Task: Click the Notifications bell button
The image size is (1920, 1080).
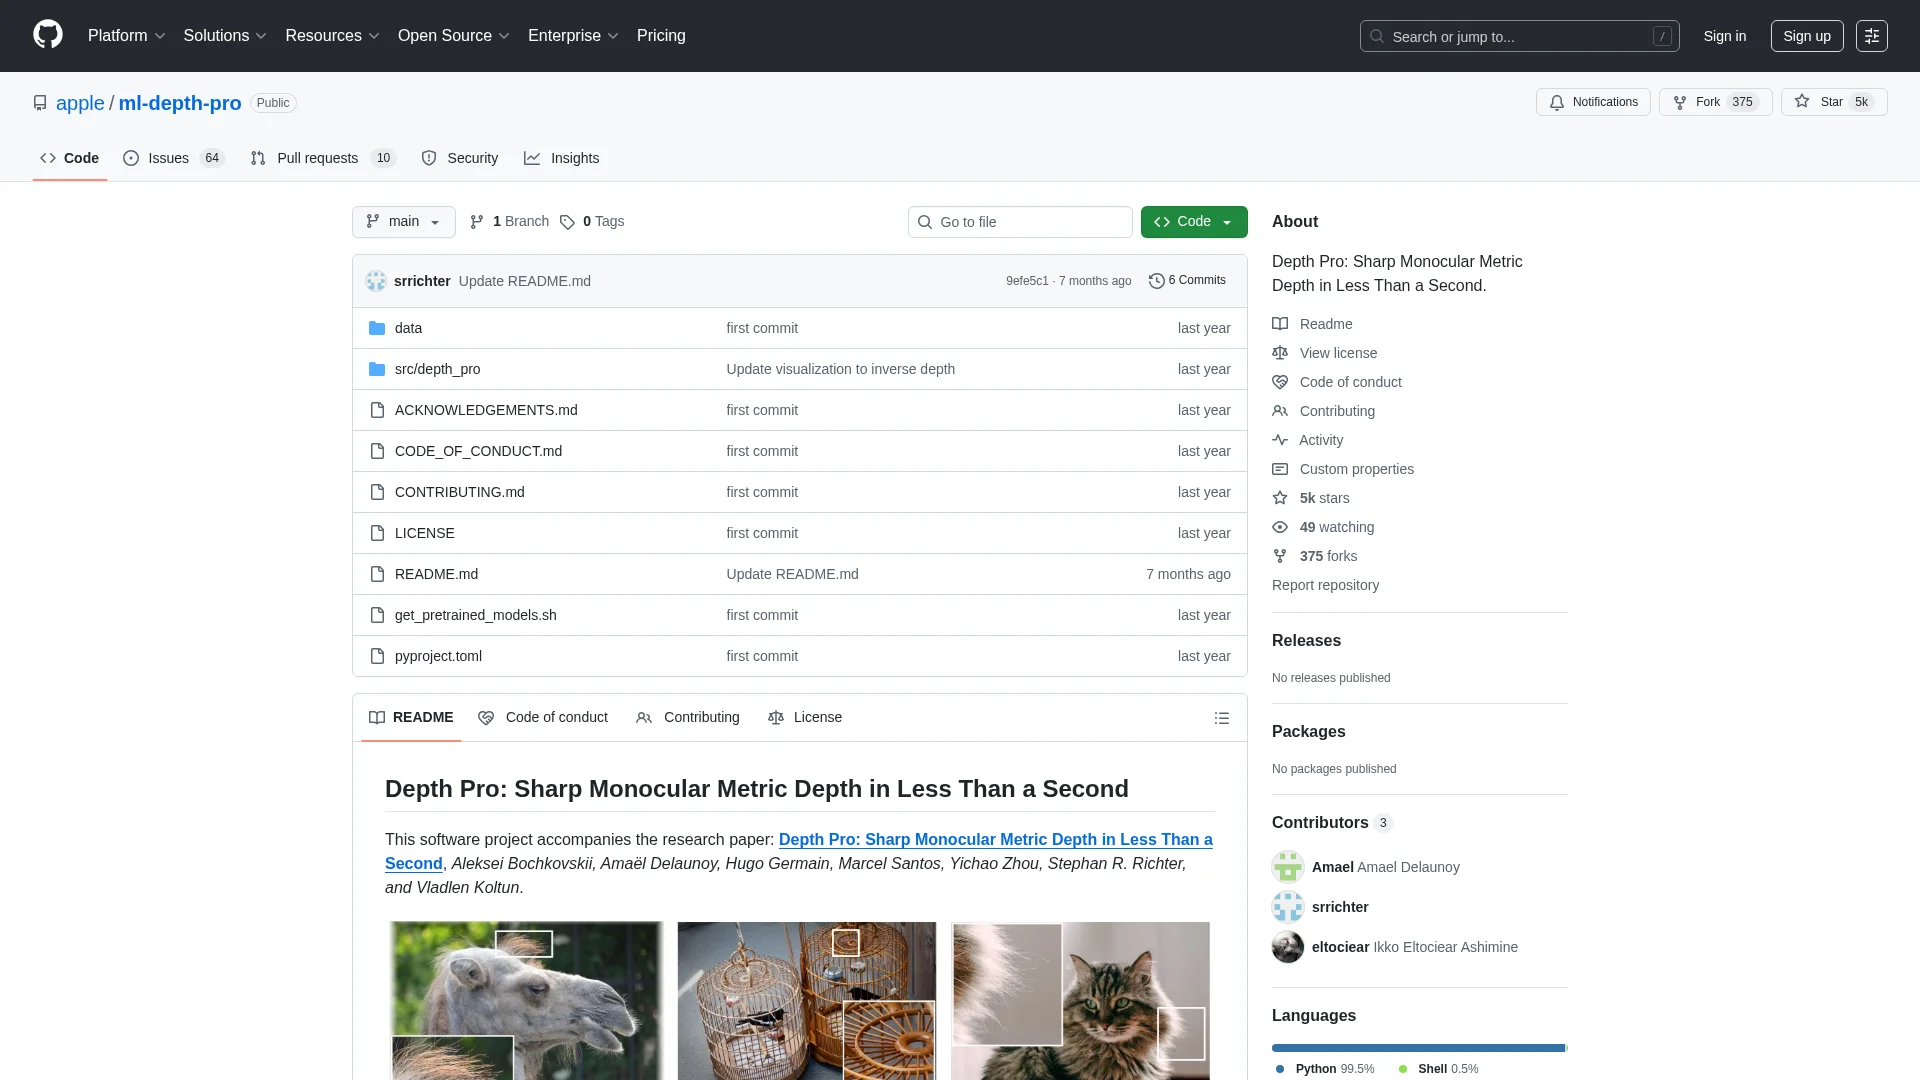Action: pos(1593,102)
